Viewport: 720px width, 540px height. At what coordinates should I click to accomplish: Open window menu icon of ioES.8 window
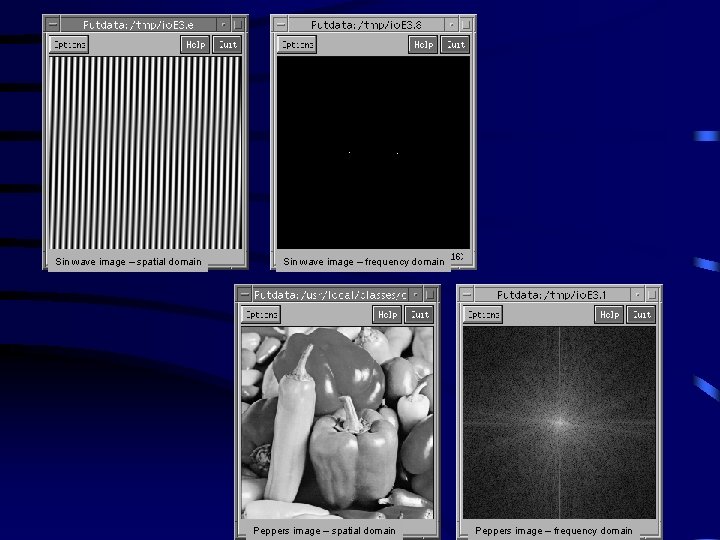(281, 24)
